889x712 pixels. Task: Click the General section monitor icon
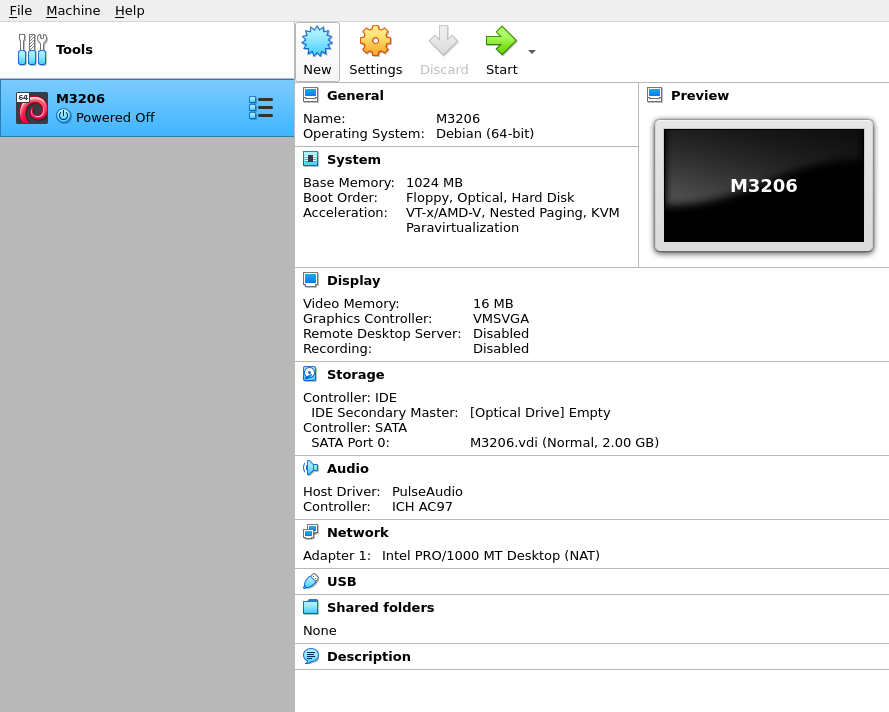[x=311, y=95]
